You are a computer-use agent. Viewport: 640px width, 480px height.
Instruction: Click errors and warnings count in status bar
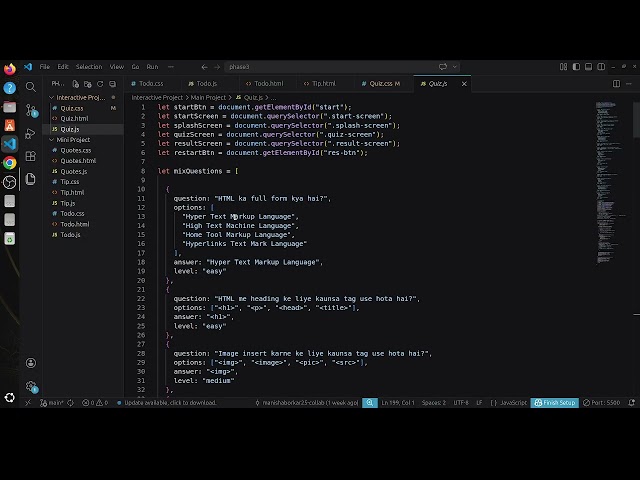click(95, 402)
